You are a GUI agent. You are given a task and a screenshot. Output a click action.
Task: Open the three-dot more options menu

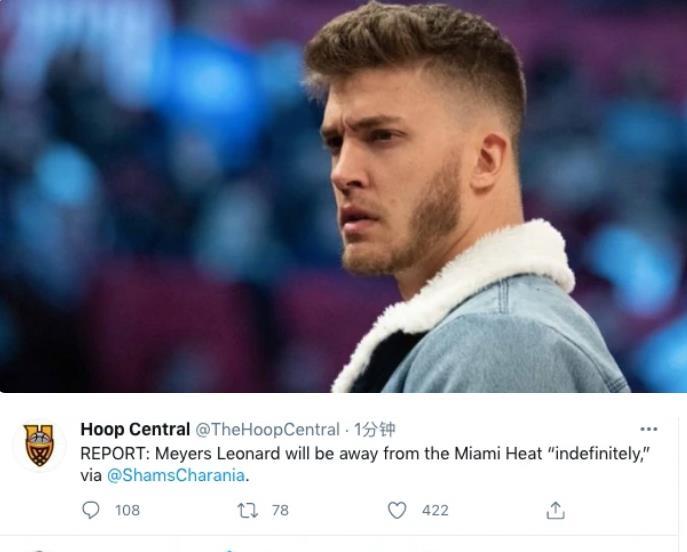point(648,429)
